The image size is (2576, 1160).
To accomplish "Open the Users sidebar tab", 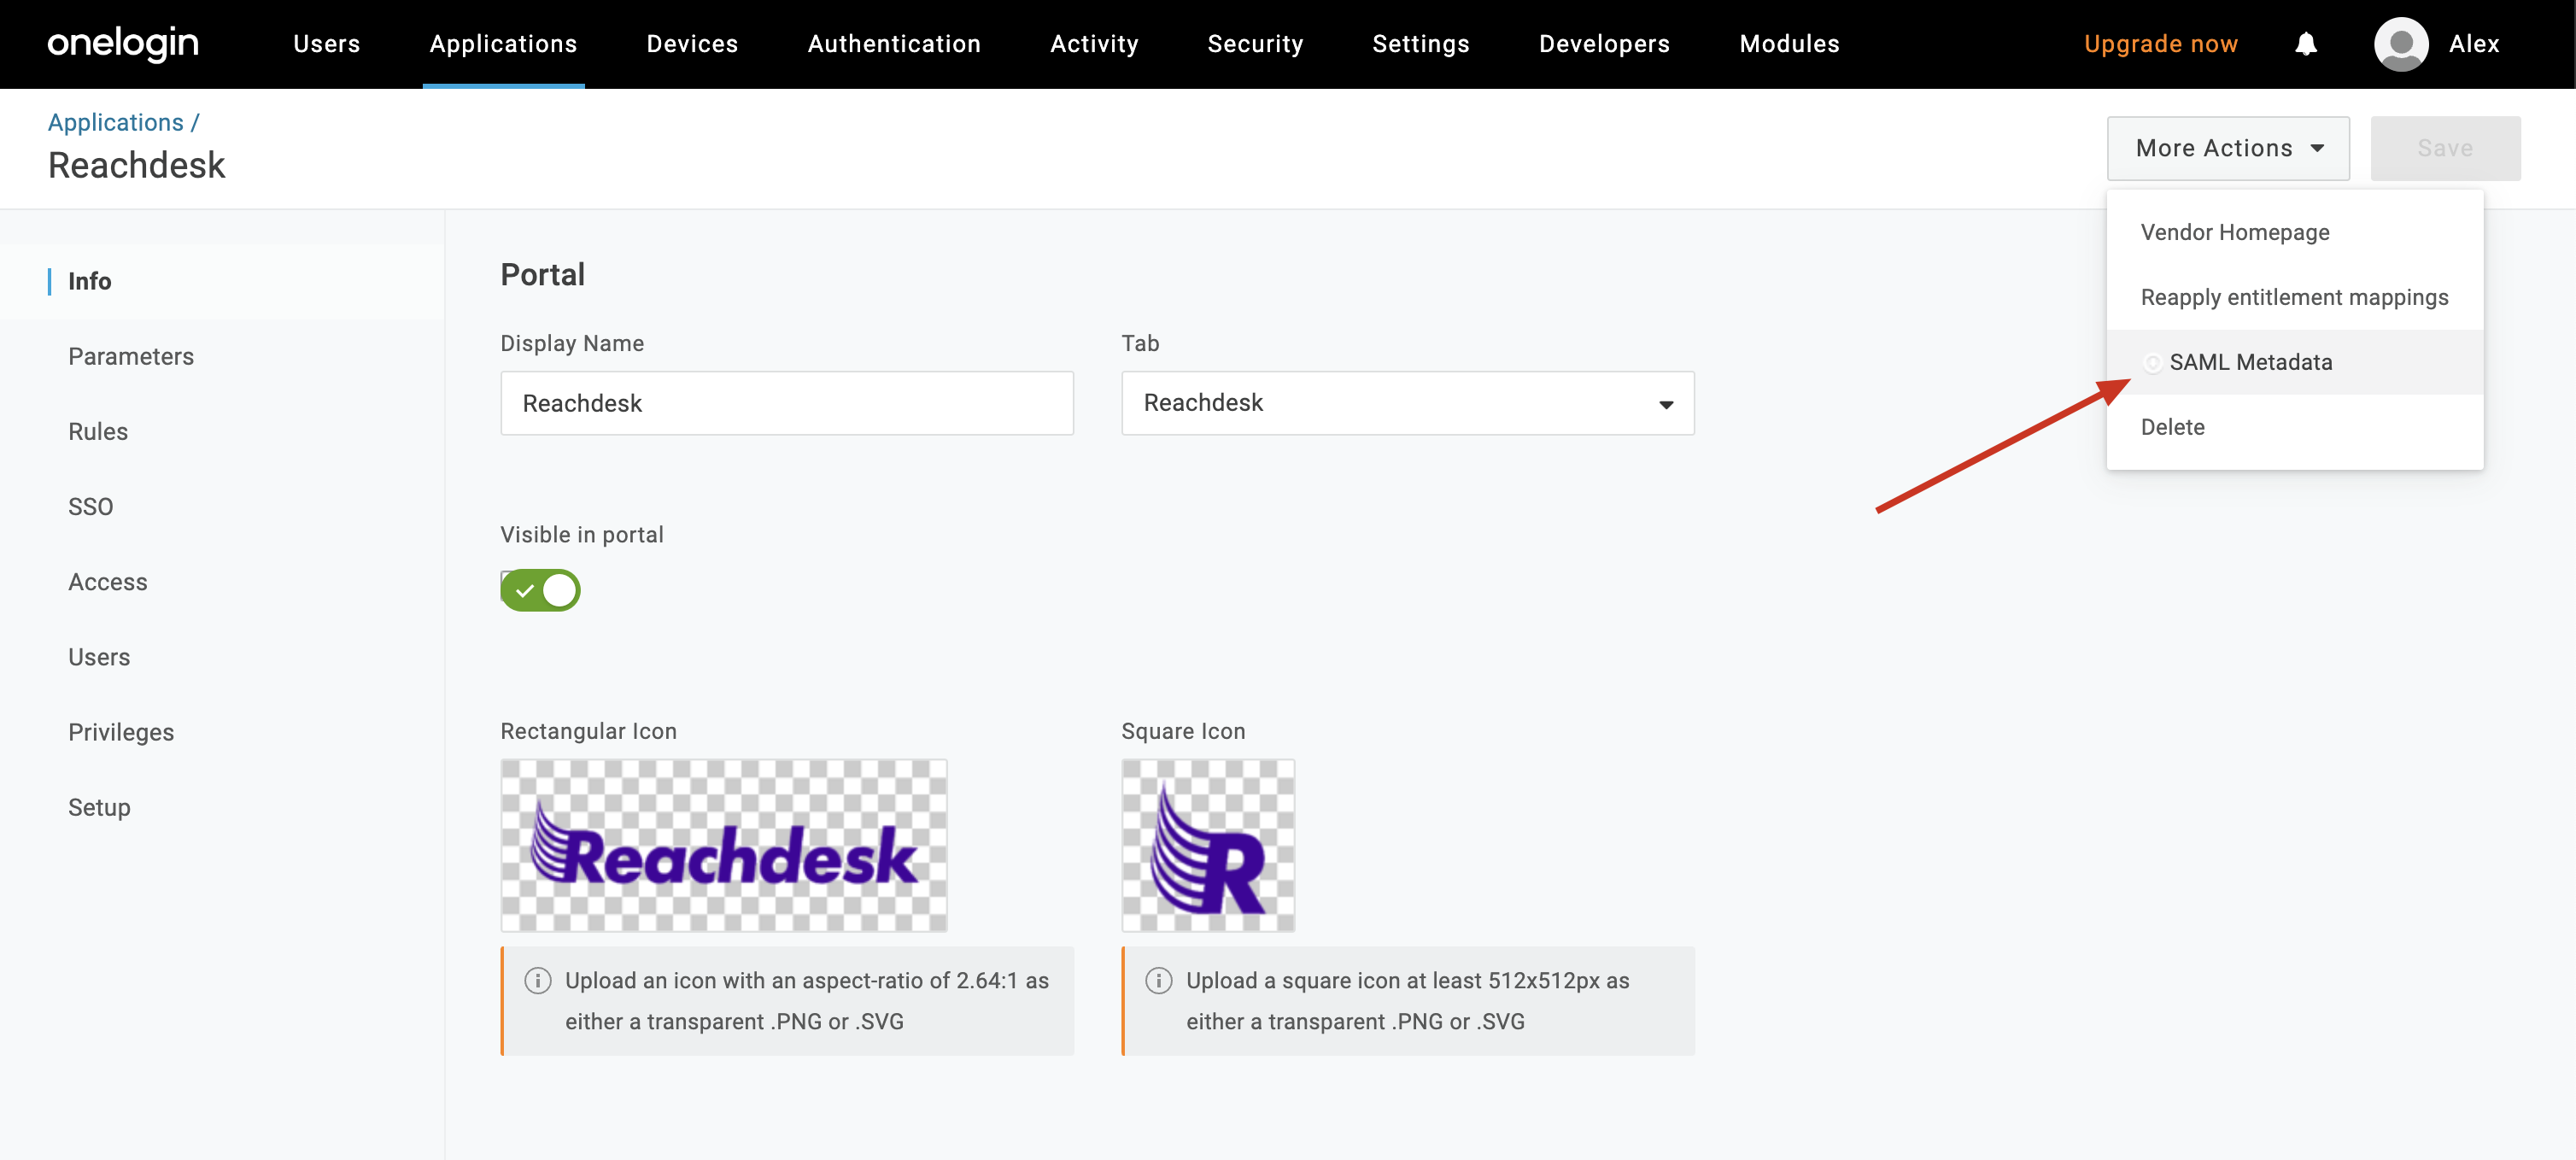I will pos(99,657).
